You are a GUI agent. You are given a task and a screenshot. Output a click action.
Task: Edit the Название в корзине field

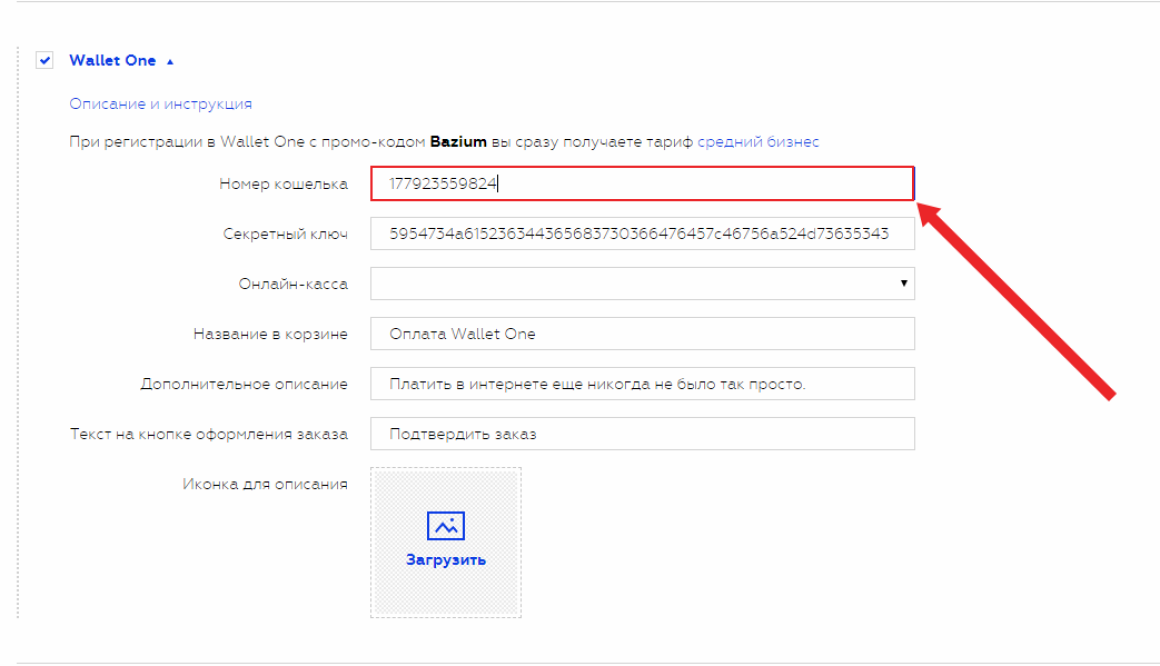(642, 334)
